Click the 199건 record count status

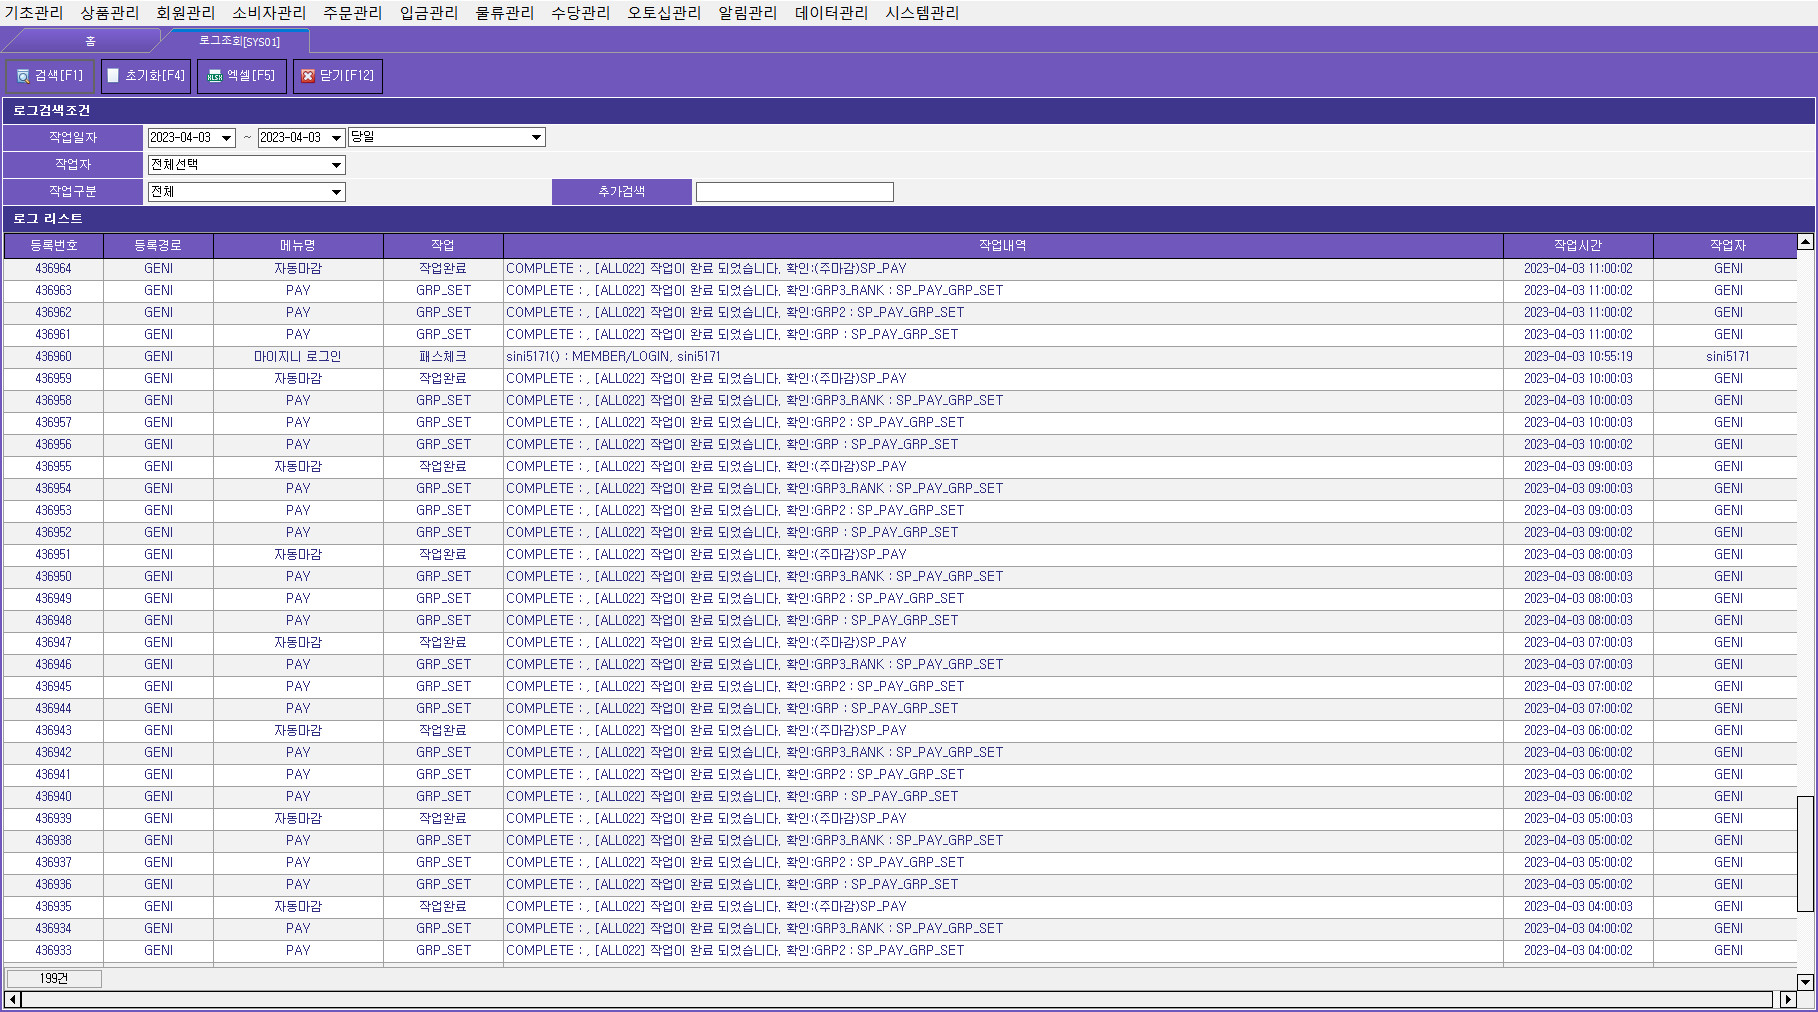coord(54,979)
